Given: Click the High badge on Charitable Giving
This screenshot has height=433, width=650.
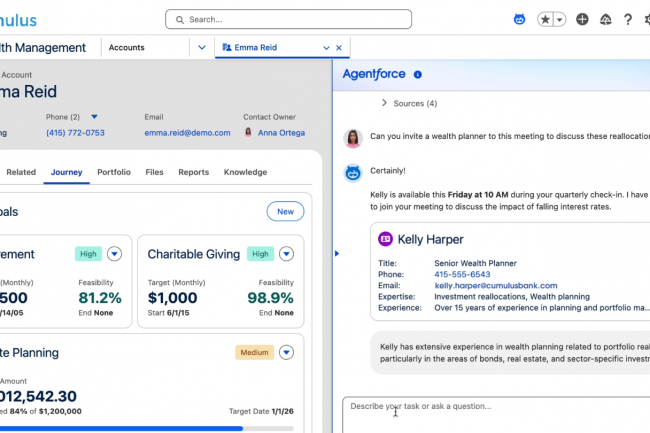Looking at the screenshot, I should coord(260,254).
